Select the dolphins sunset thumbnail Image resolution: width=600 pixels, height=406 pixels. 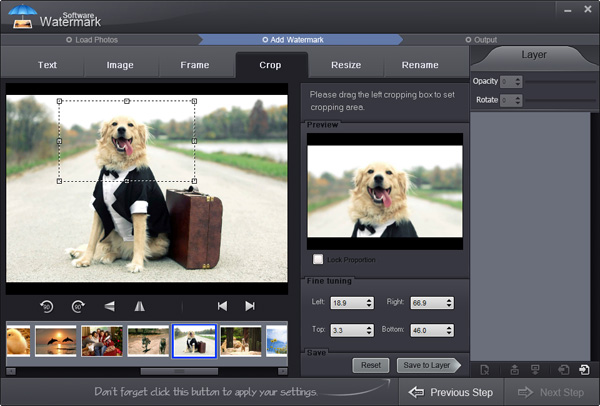55,341
